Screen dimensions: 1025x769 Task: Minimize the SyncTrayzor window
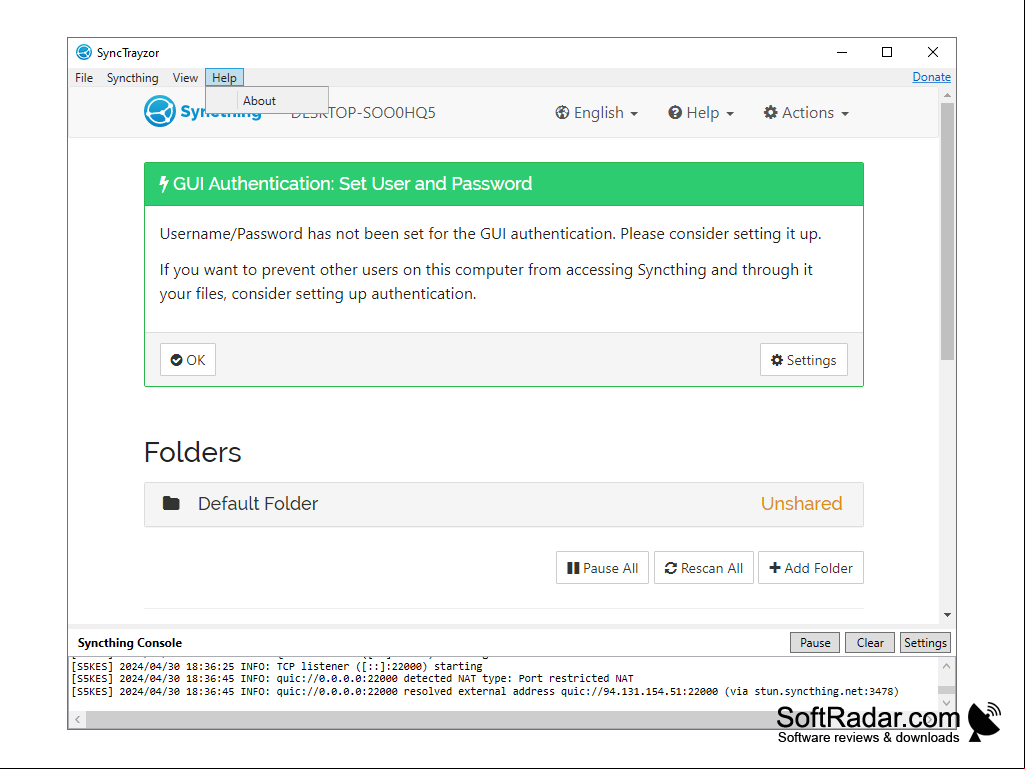coord(842,52)
